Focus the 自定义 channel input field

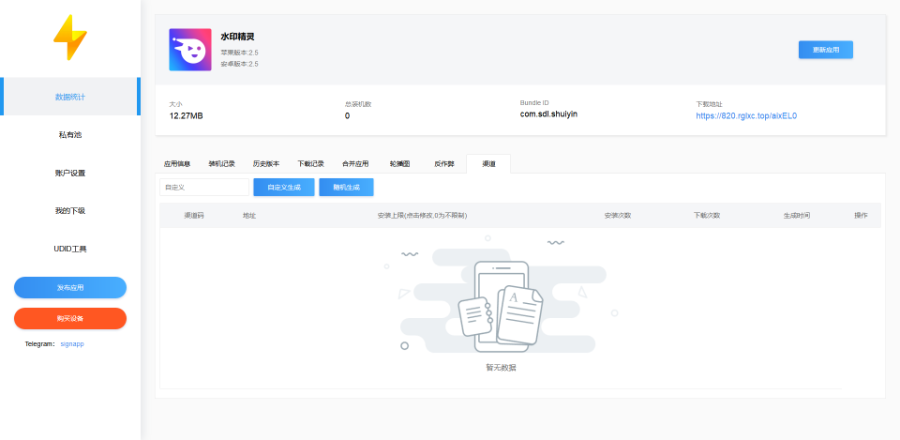[204, 187]
